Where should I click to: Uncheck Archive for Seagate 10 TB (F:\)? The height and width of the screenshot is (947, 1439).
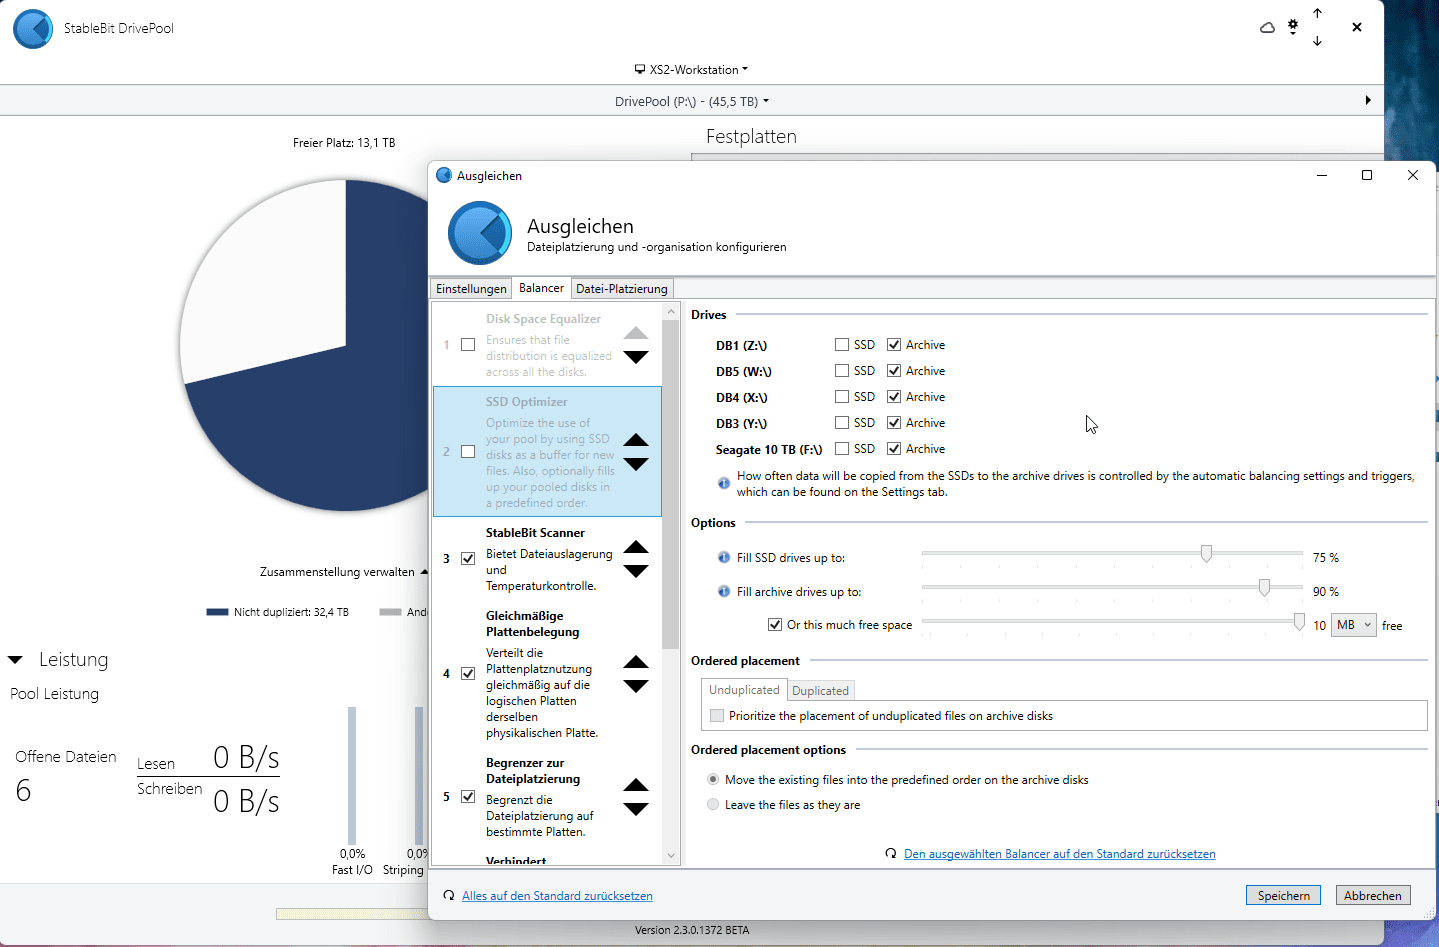click(x=894, y=448)
